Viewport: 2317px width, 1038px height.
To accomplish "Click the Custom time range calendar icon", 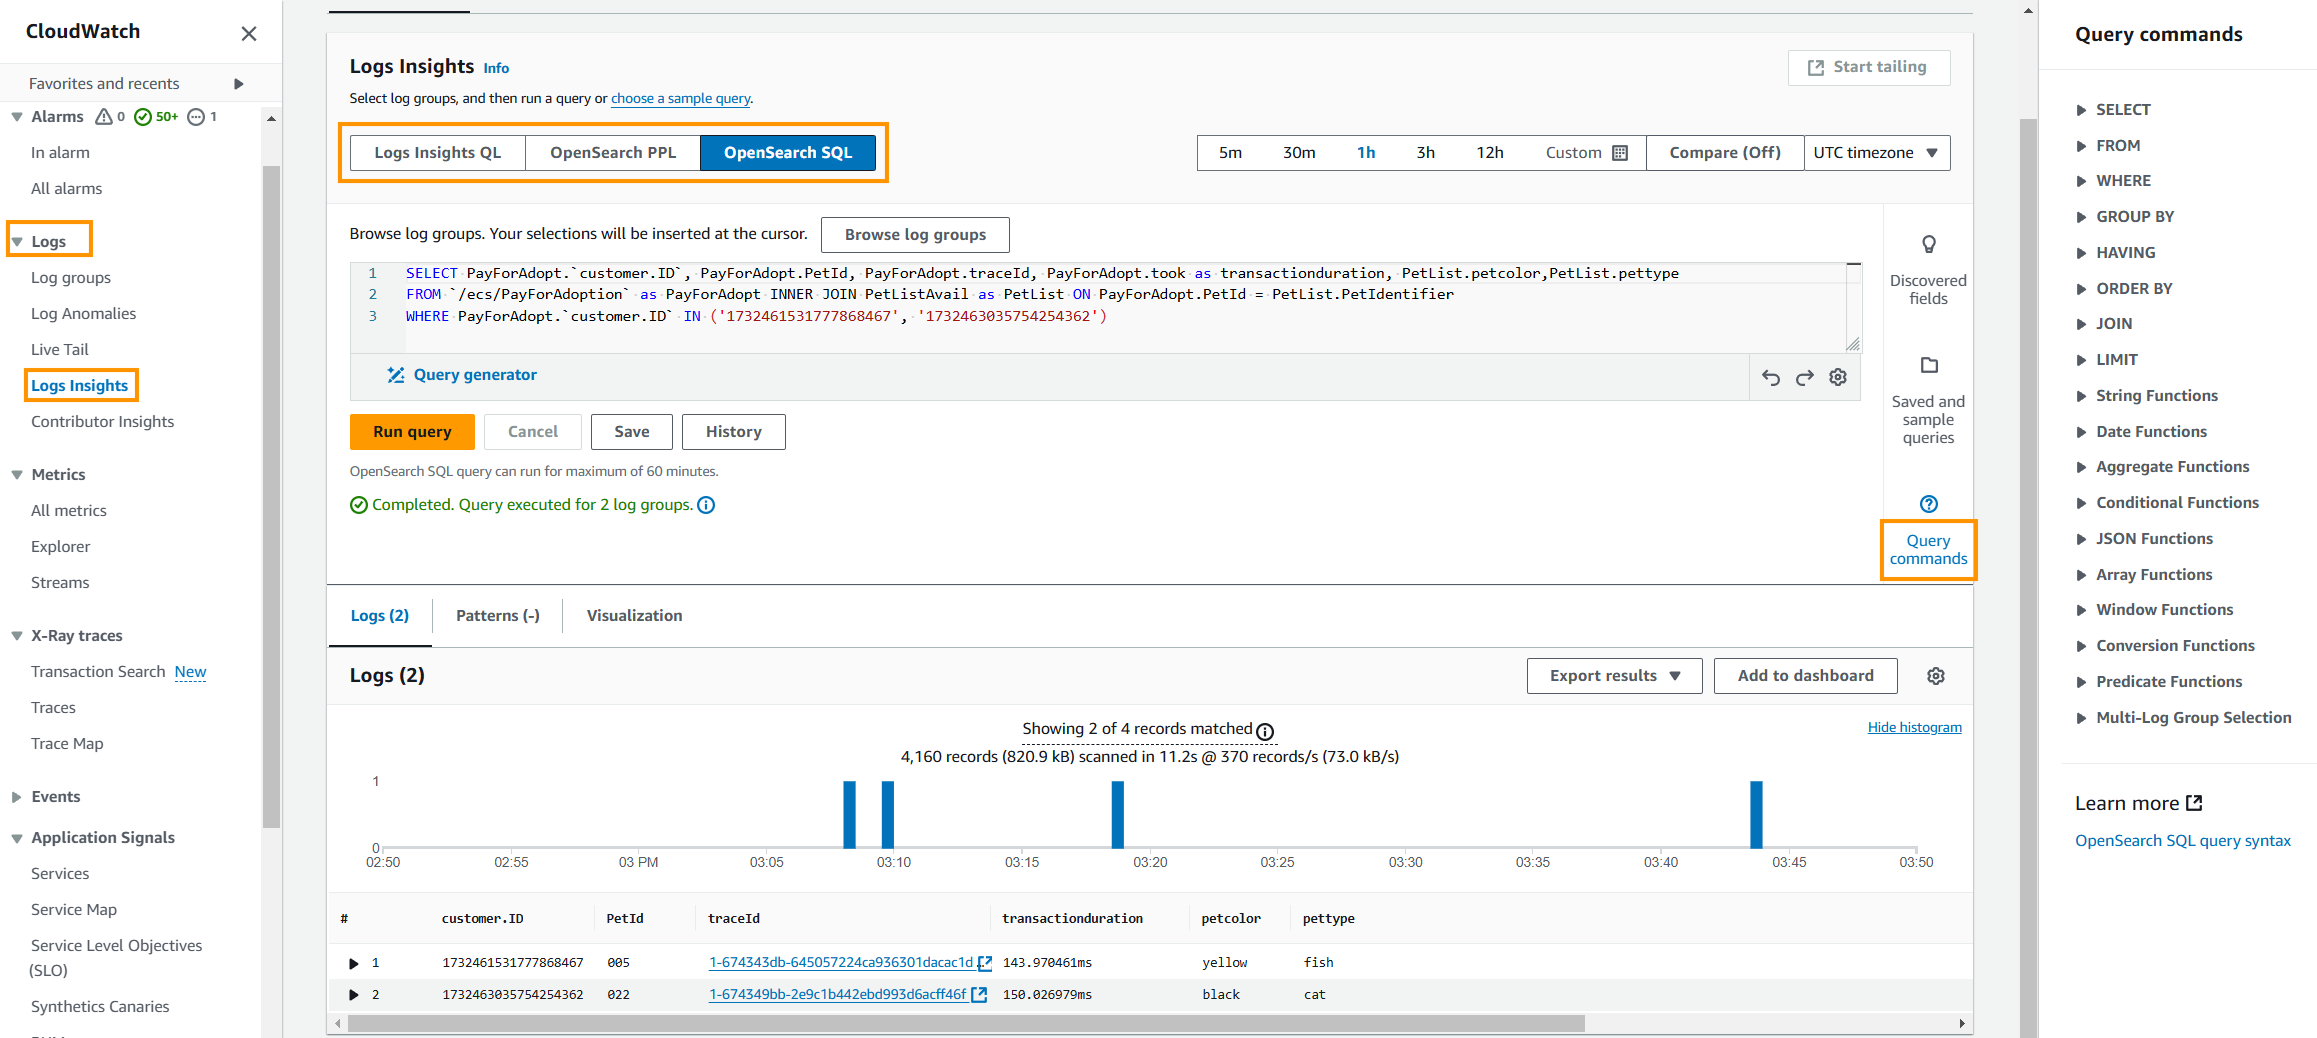I will pos(1620,153).
